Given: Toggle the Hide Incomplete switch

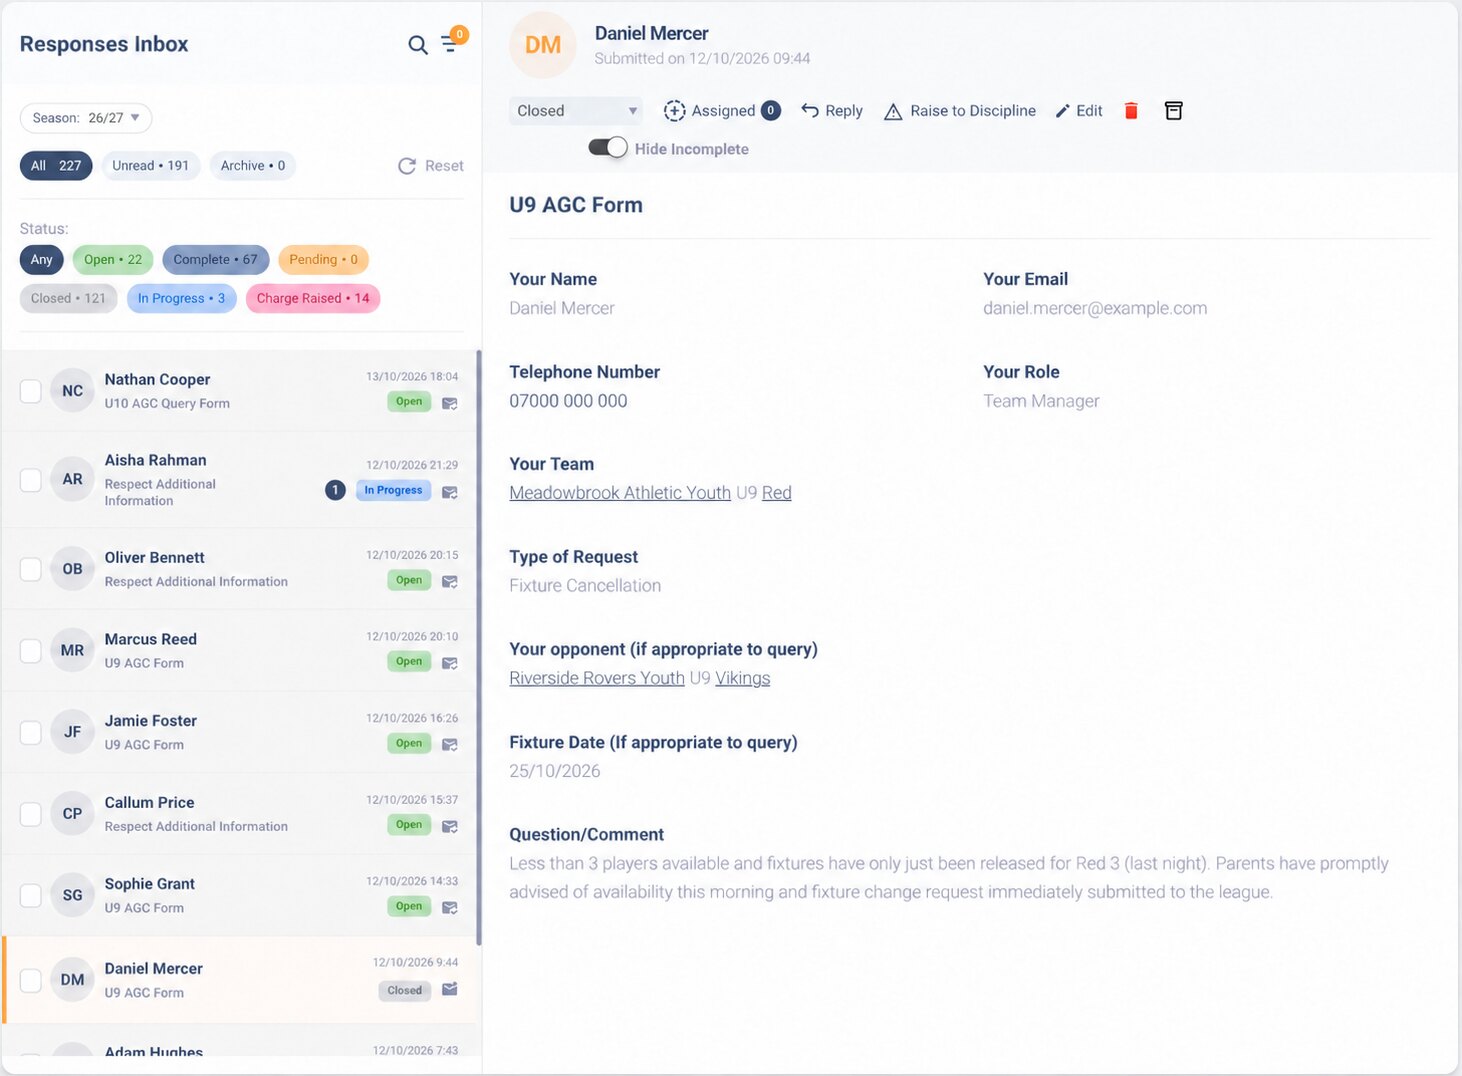Looking at the screenshot, I should tap(608, 148).
